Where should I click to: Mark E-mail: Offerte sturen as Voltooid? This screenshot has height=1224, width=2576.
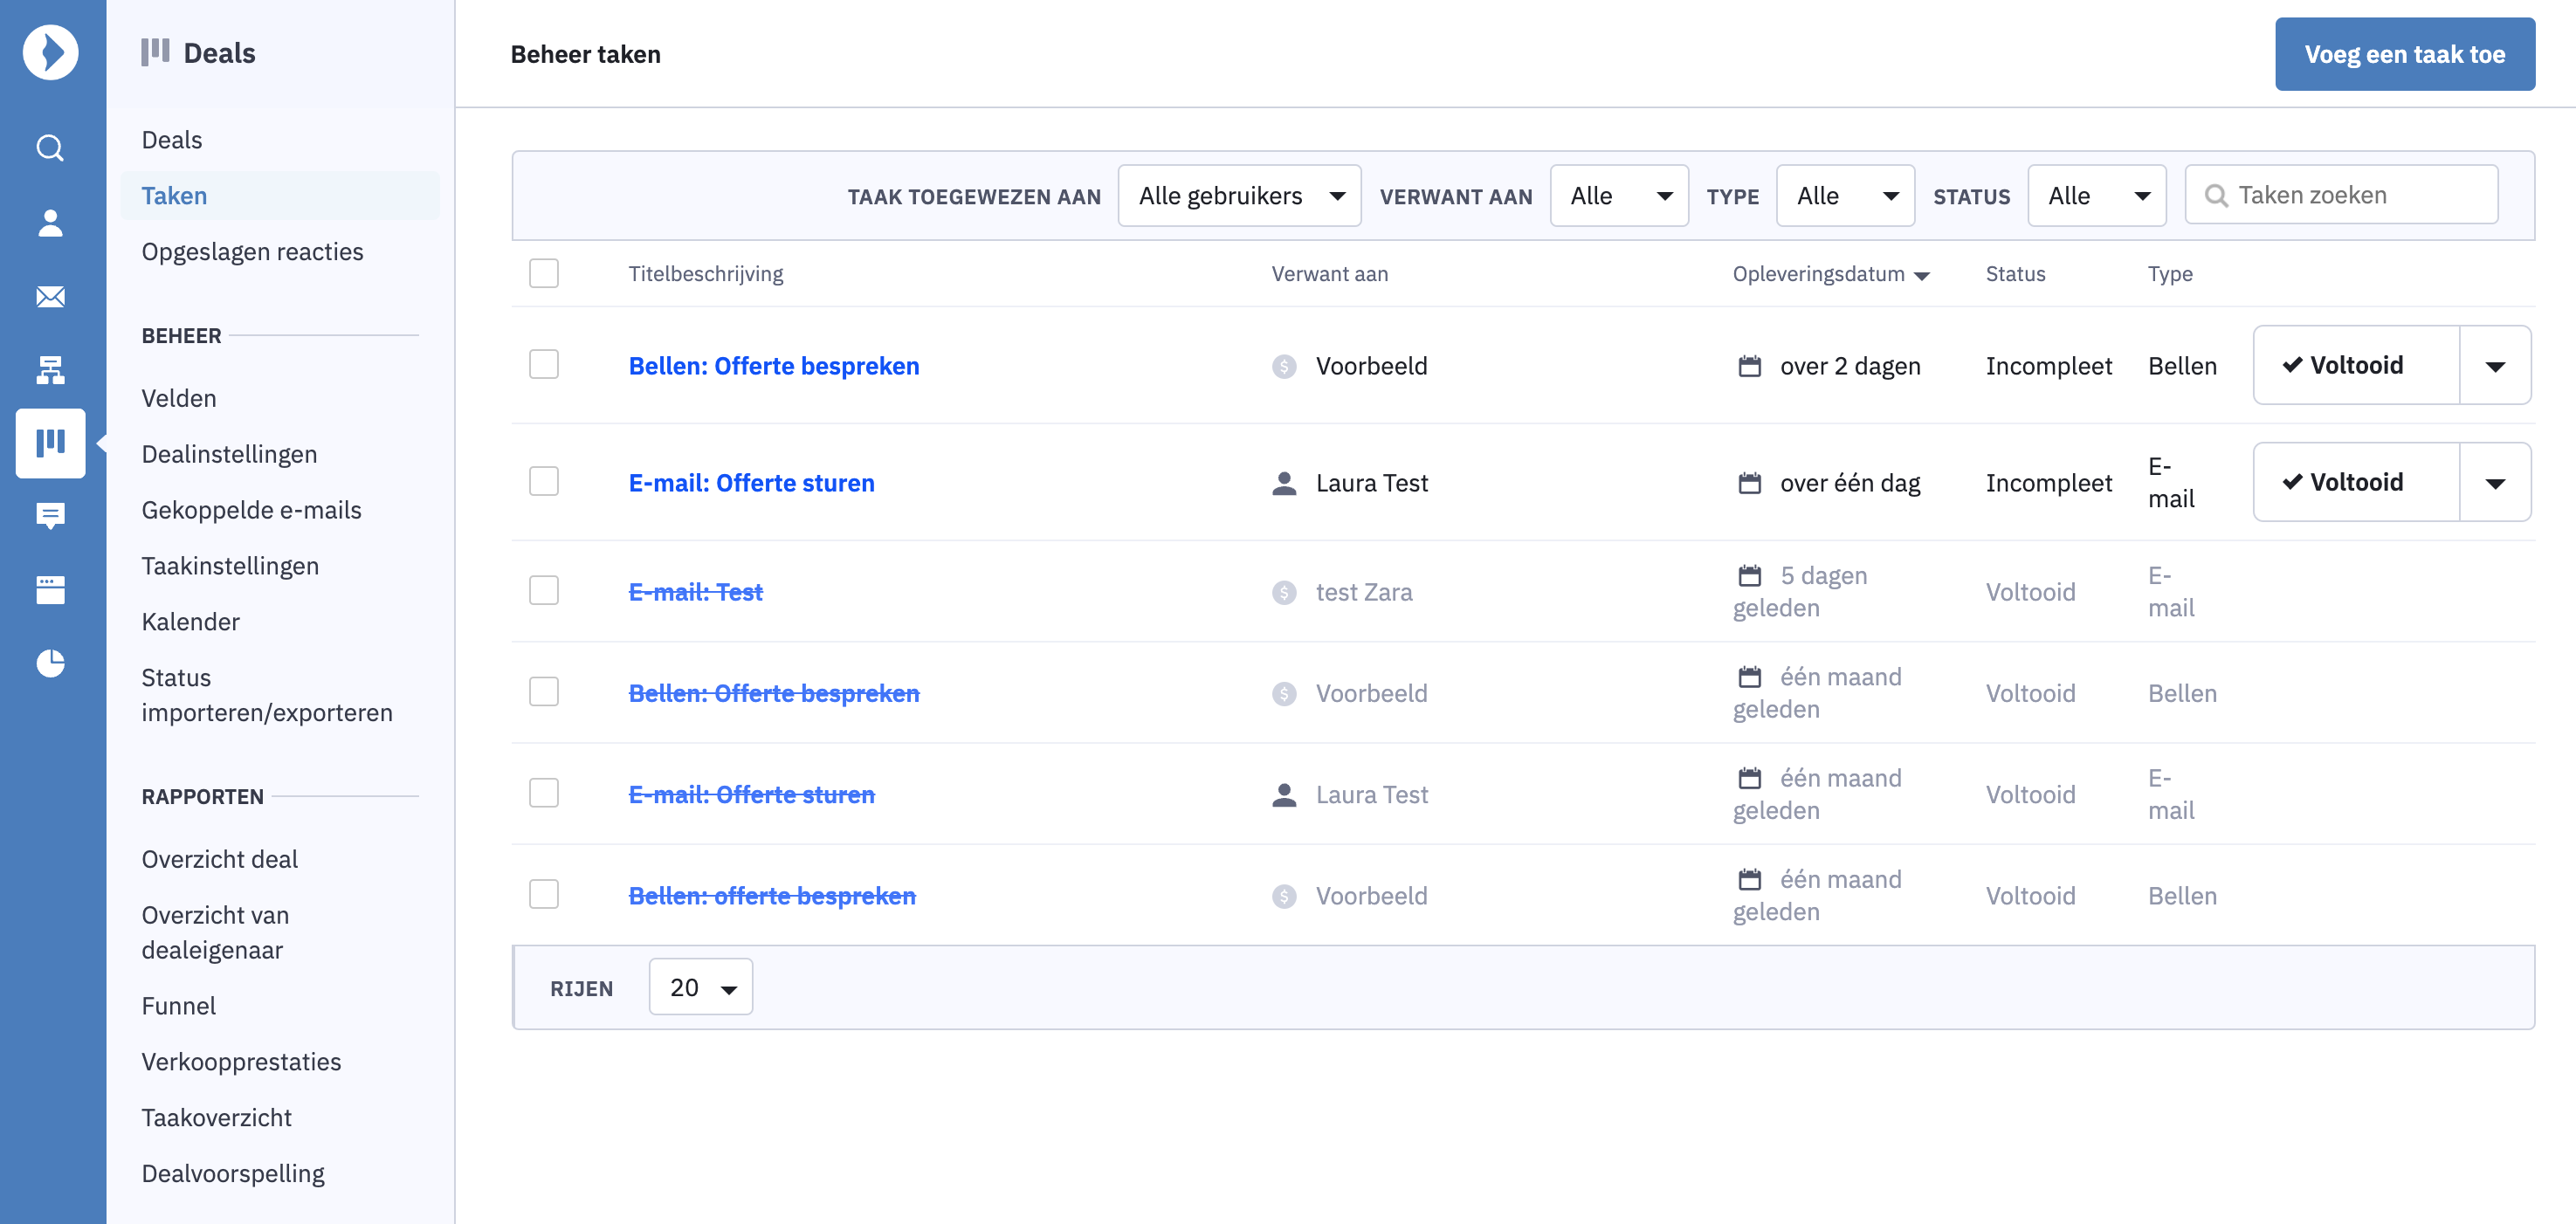coord(2355,483)
